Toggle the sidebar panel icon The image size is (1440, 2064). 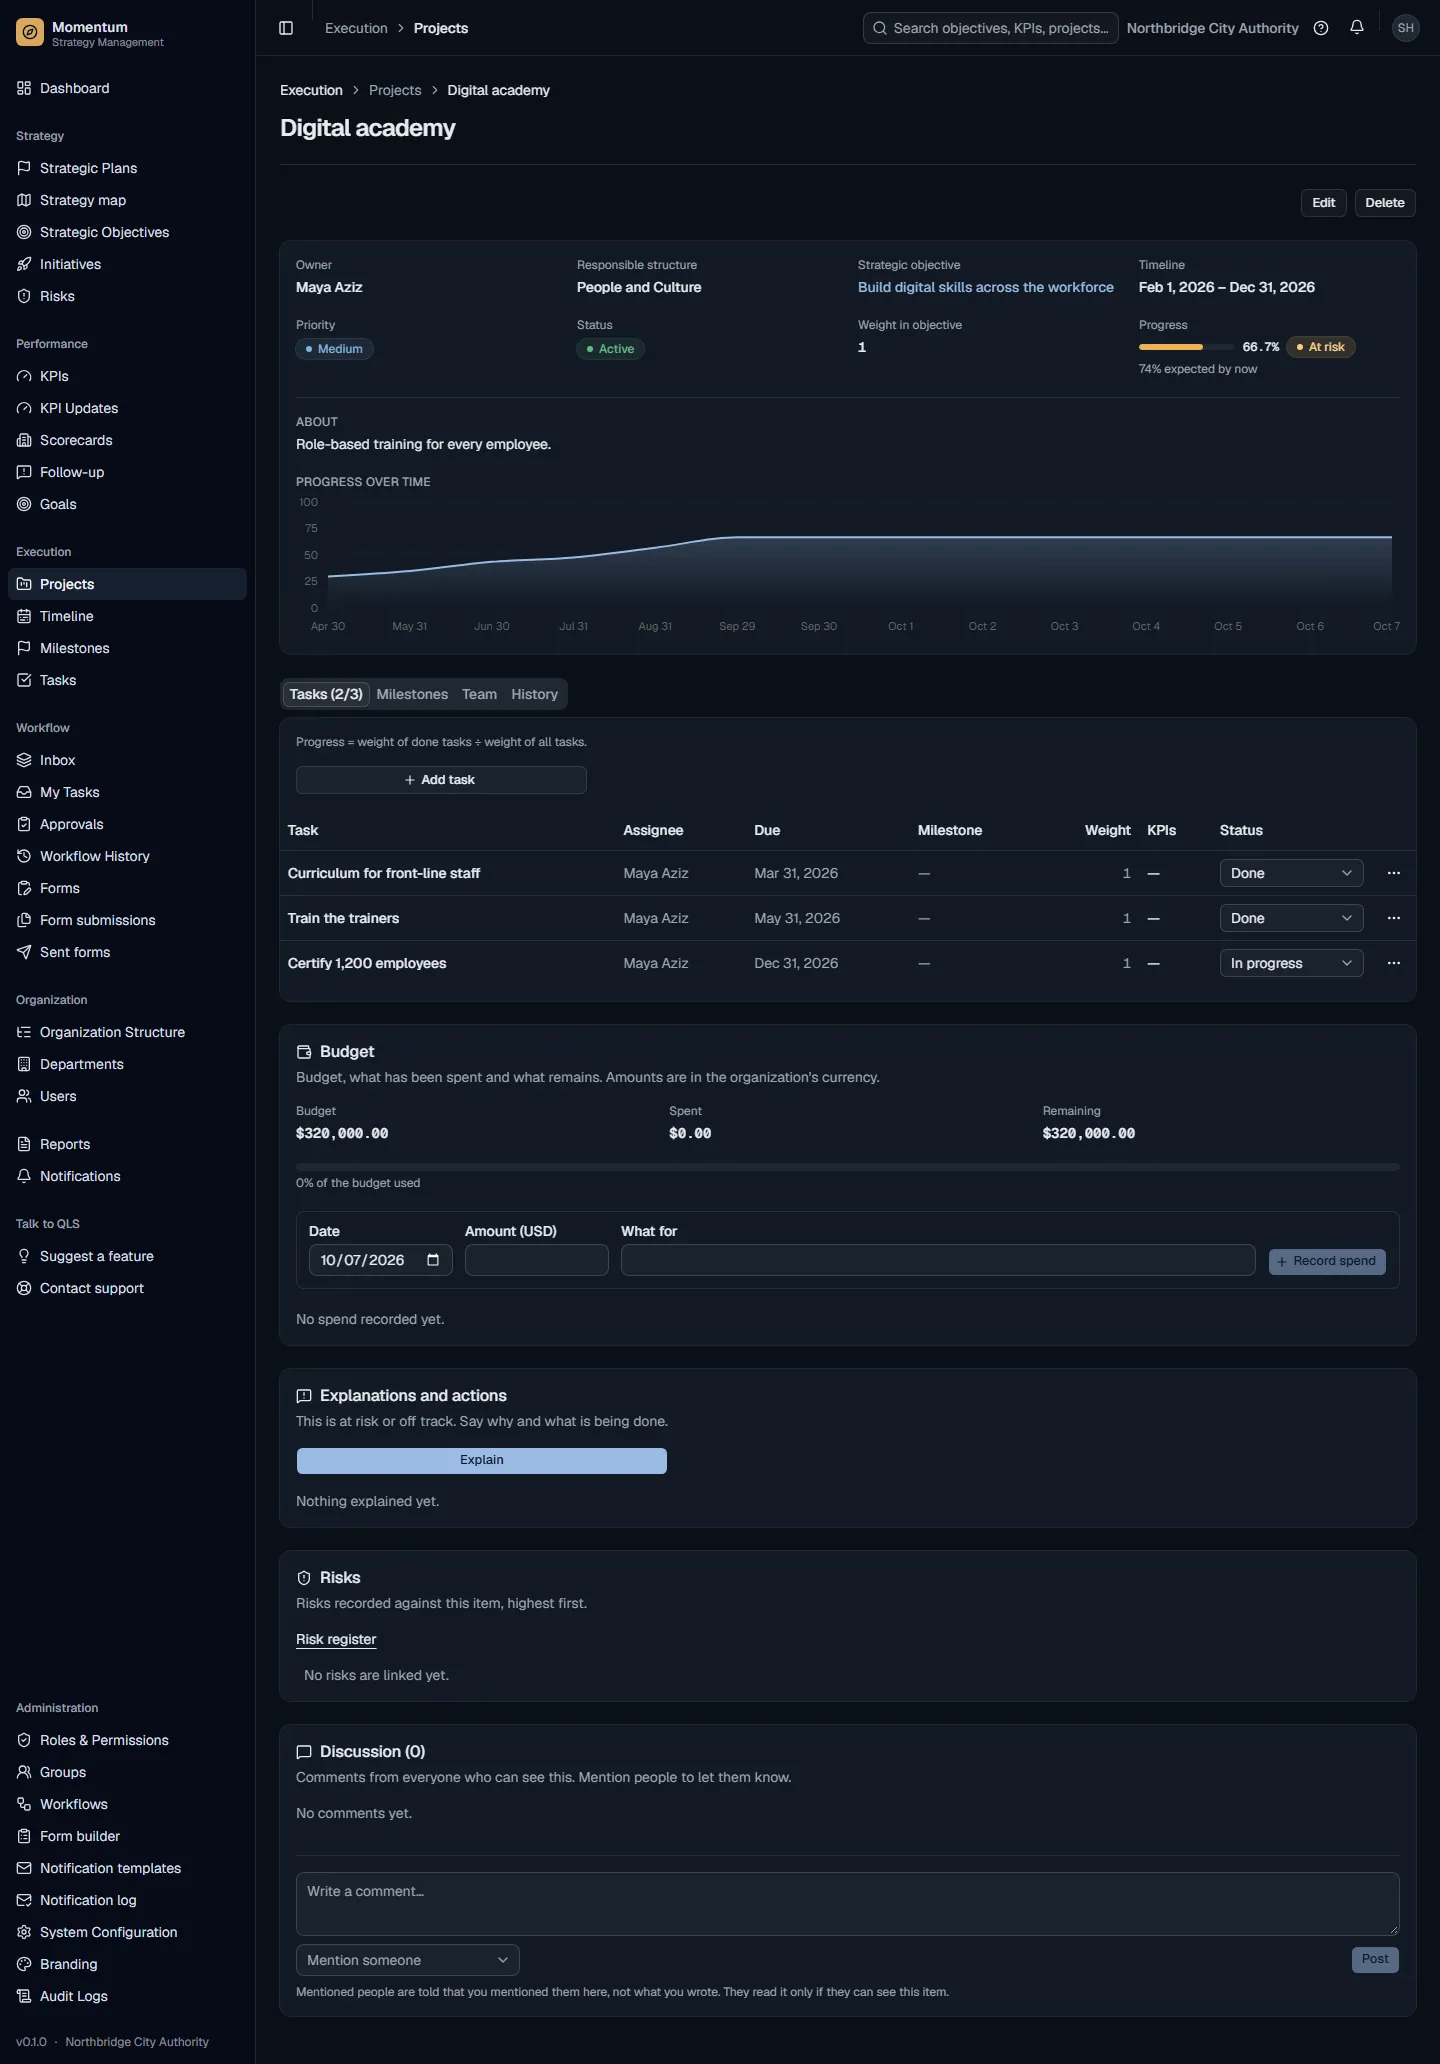pos(286,28)
